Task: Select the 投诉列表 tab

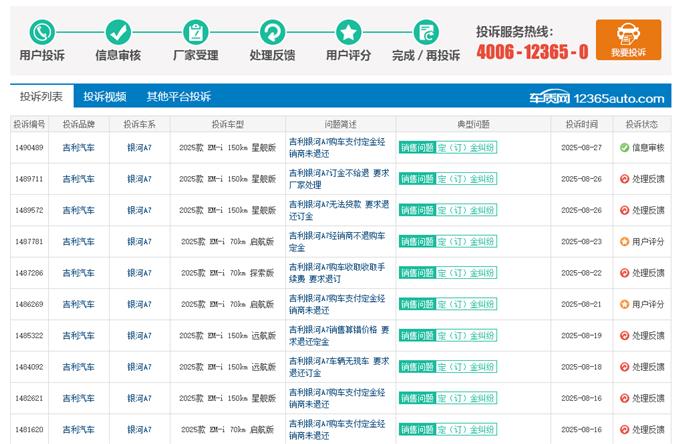Action: coord(41,97)
